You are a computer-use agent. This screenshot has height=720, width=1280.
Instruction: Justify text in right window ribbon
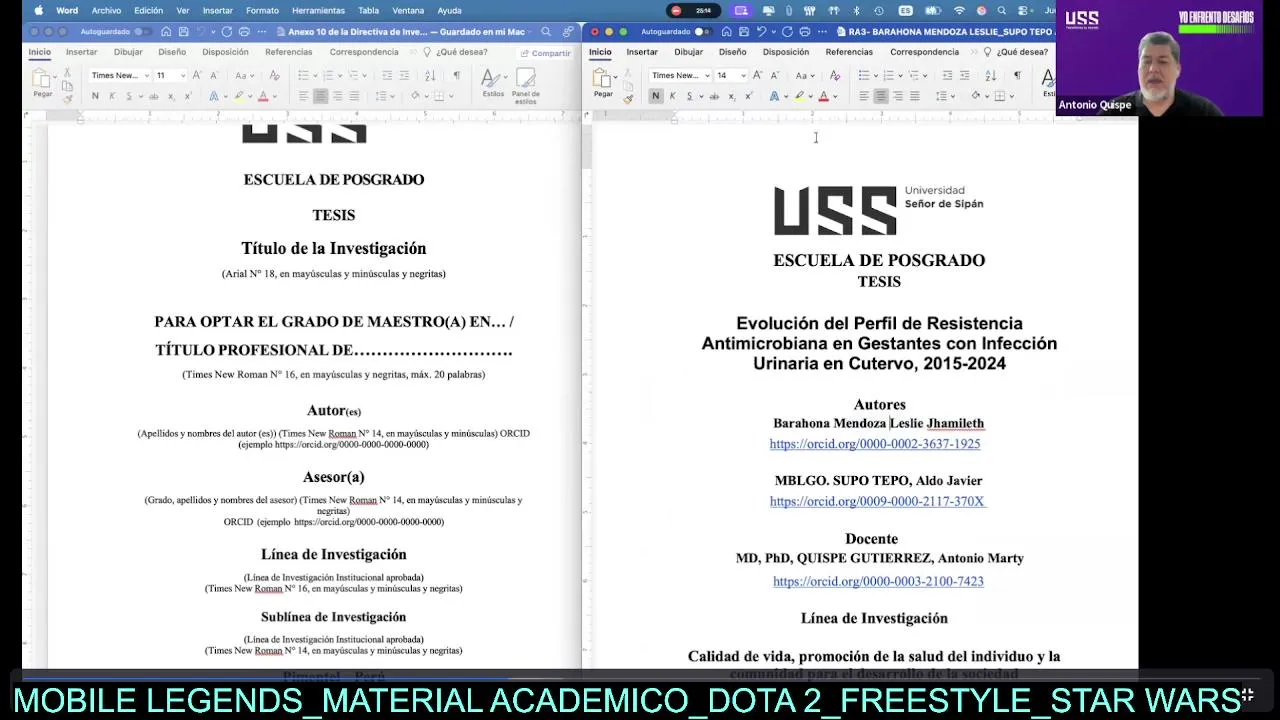(x=915, y=96)
